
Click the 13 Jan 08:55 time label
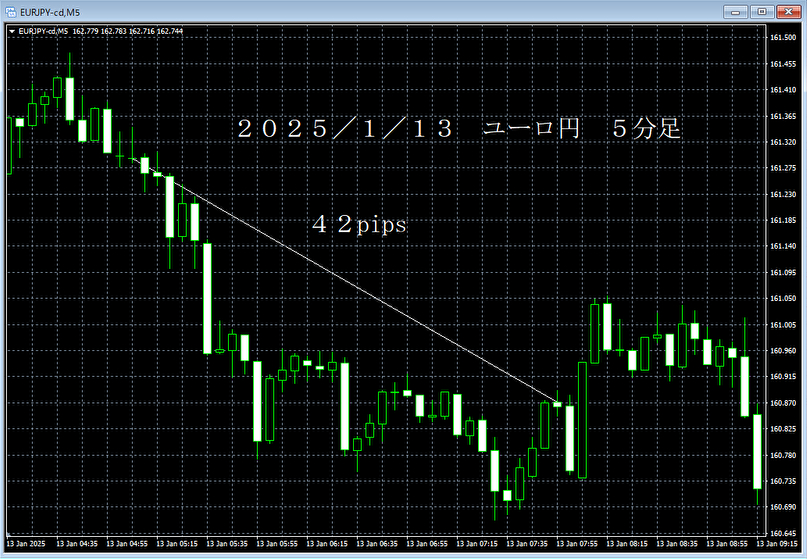click(x=726, y=544)
